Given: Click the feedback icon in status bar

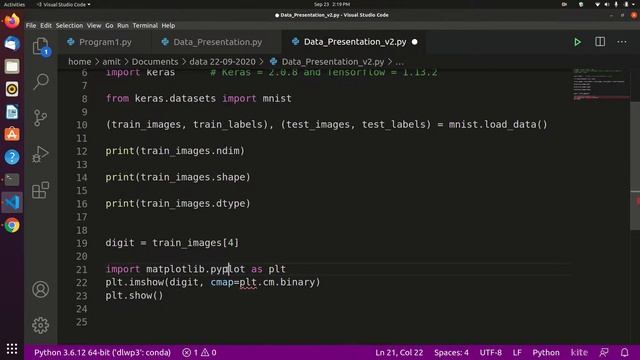Looking at the screenshot, I should click(x=604, y=352).
